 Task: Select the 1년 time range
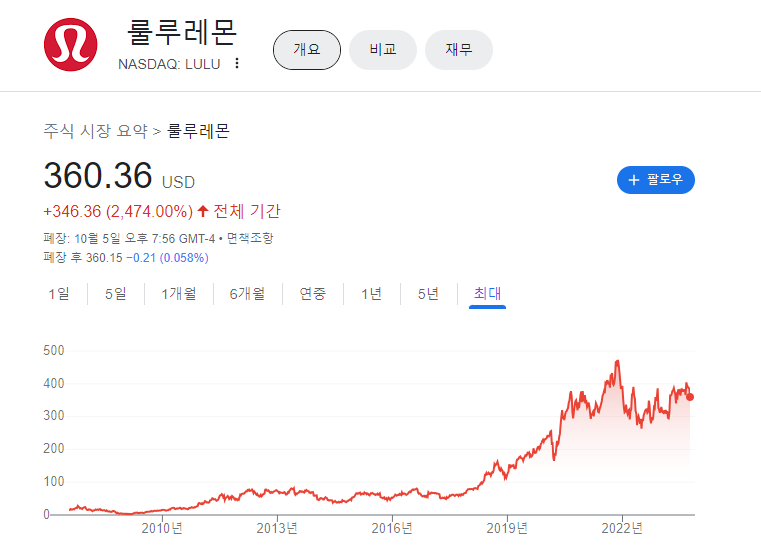point(371,294)
